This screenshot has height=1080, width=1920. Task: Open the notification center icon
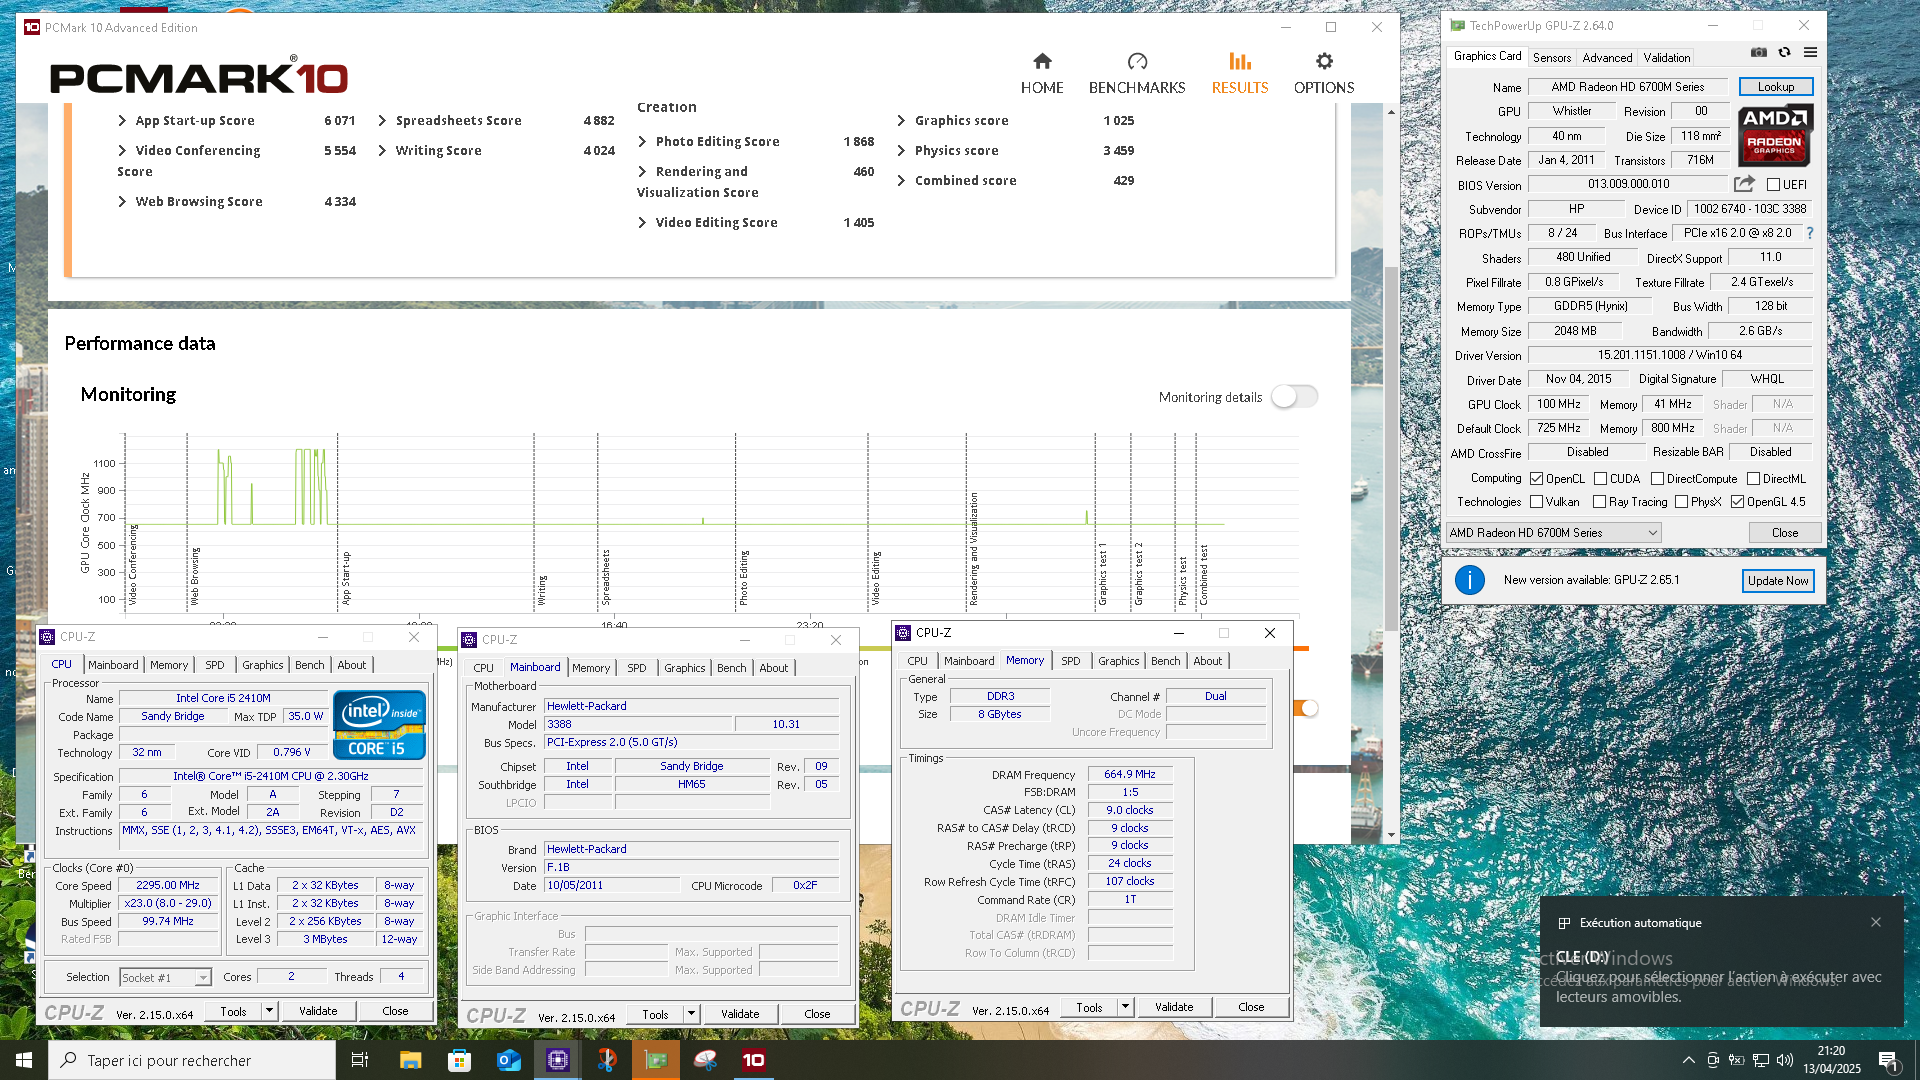click(1888, 1060)
